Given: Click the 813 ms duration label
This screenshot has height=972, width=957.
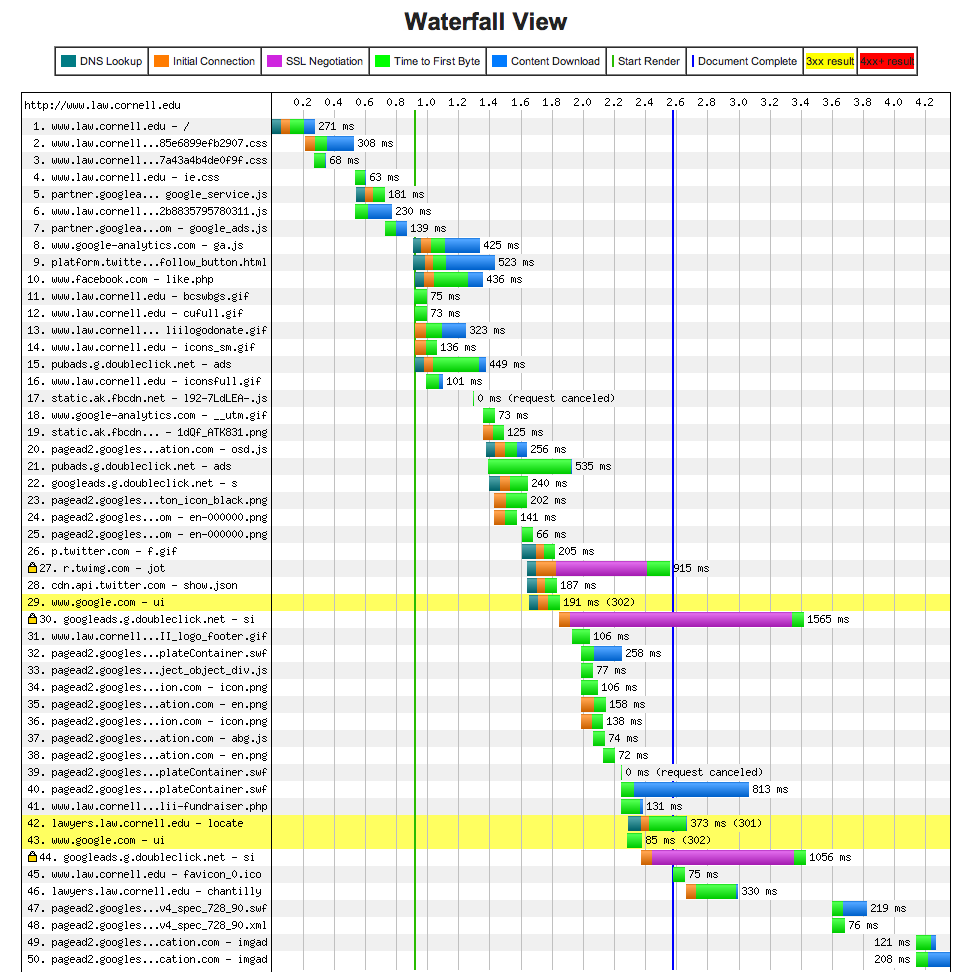Looking at the screenshot, I should [770, 789].
